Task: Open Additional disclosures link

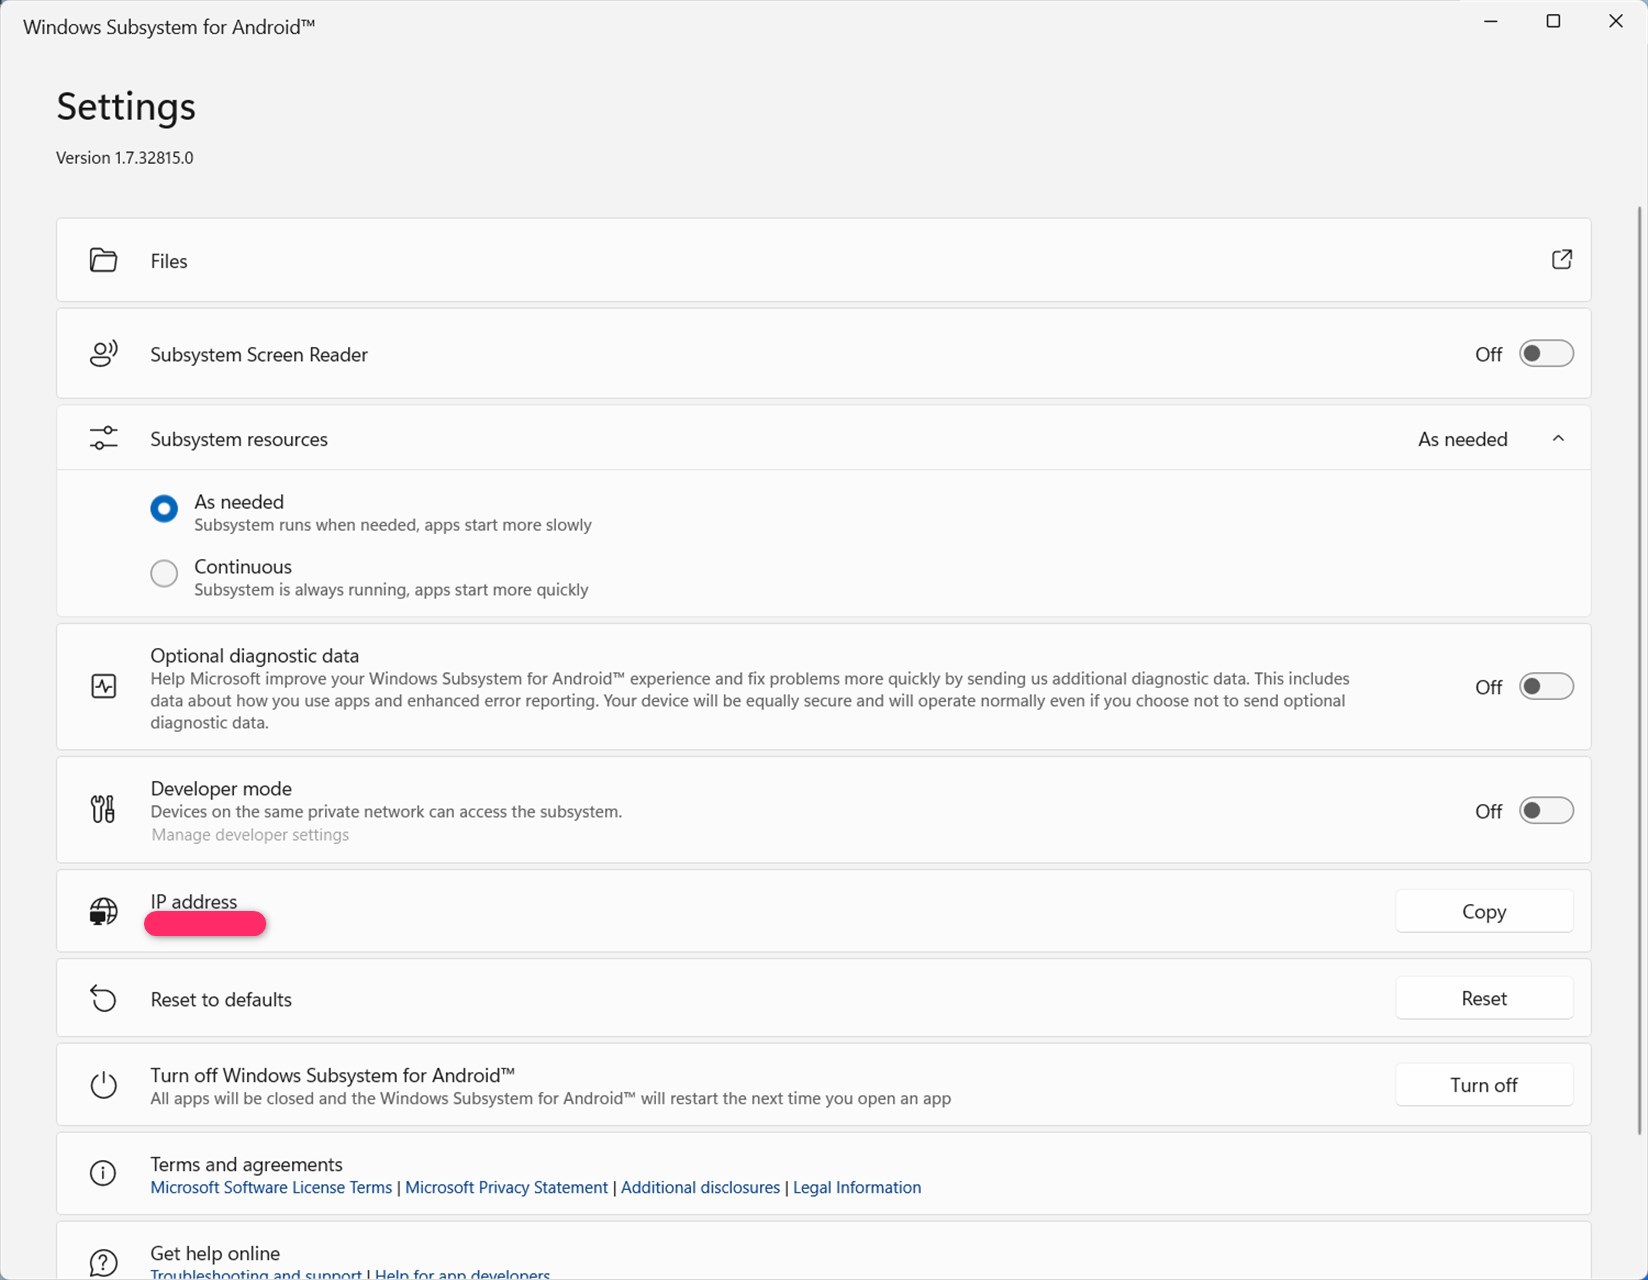Action: click(700, 1187)
